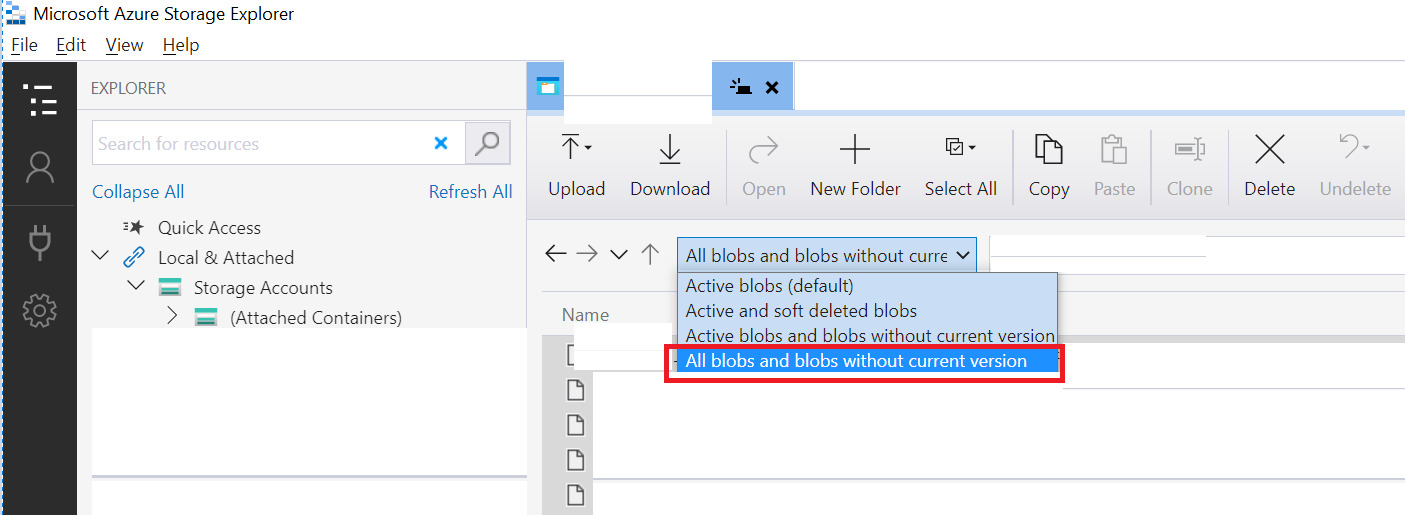
Task: Navigate back with the left arrow
Action: 556,254
